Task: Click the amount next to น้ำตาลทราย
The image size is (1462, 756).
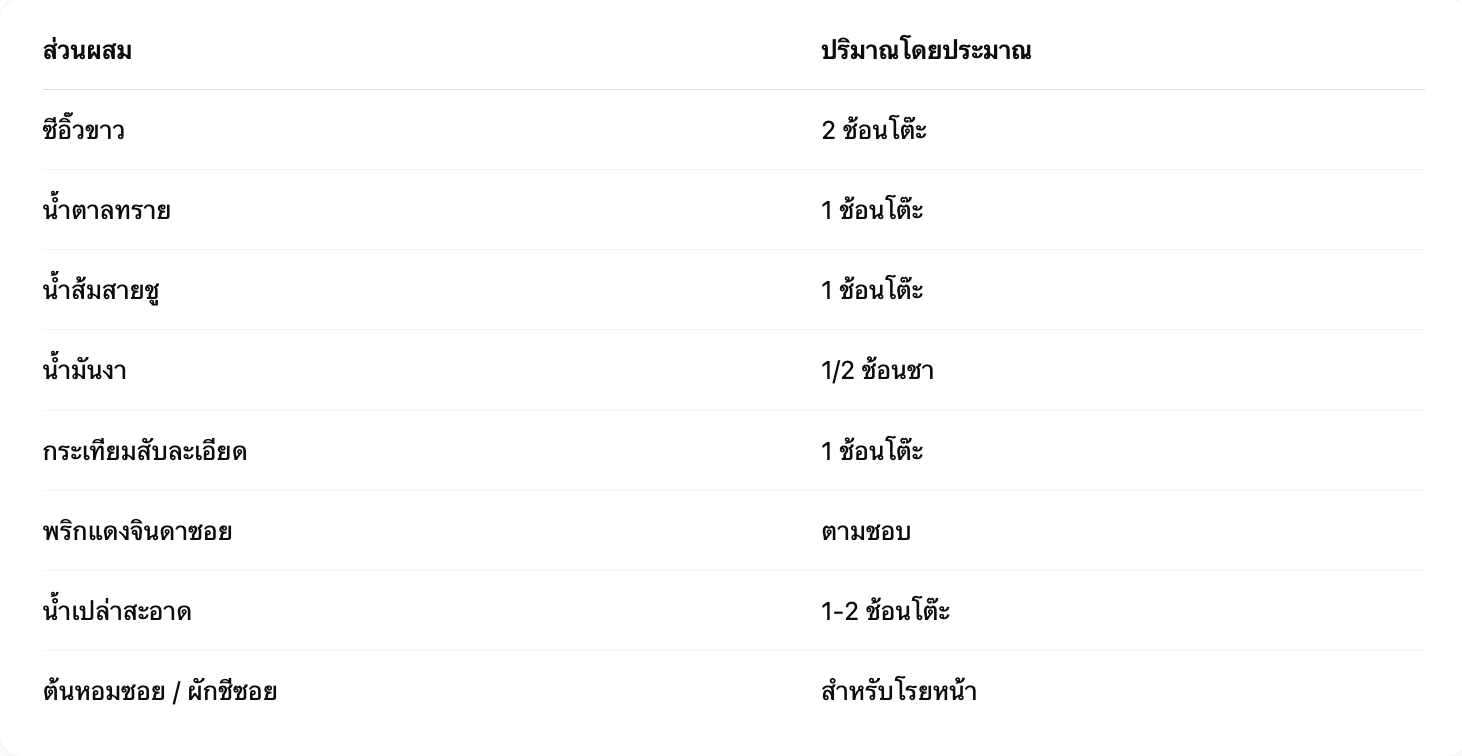Action: [872, 211]
